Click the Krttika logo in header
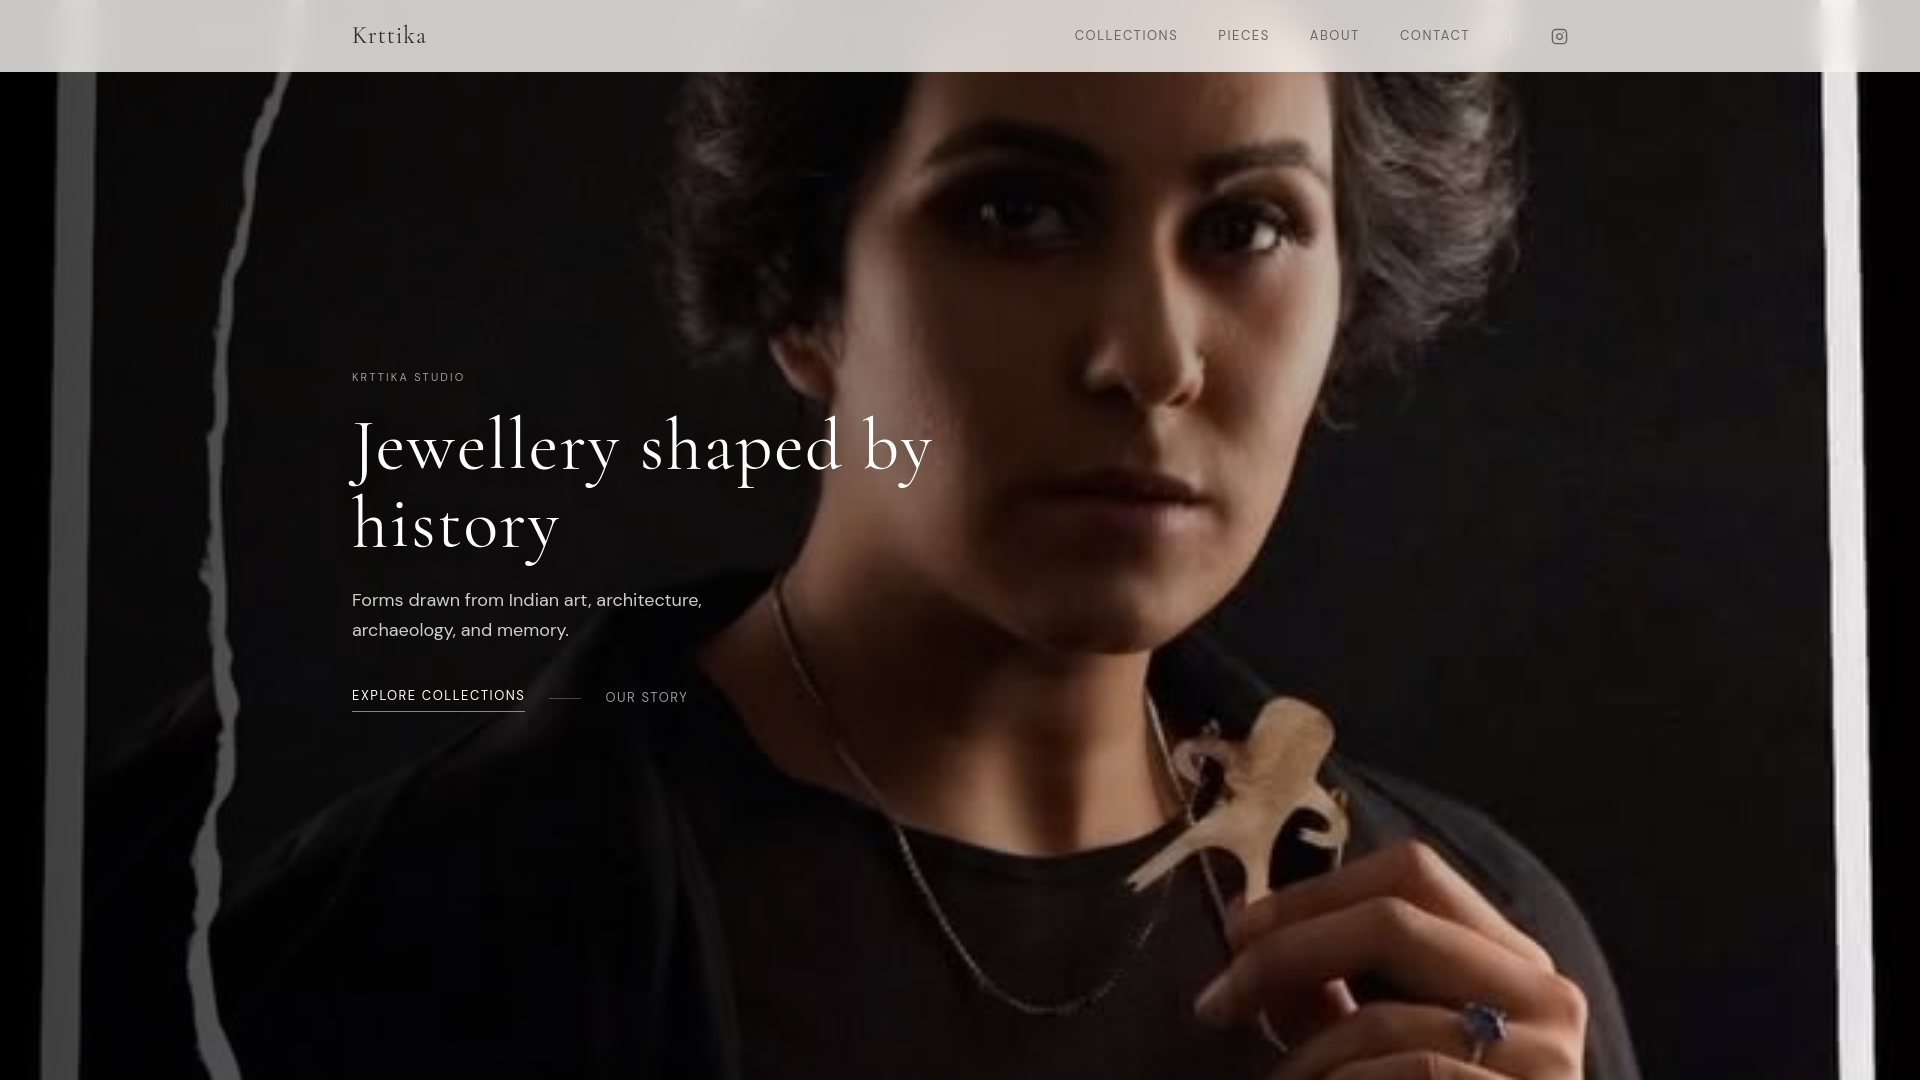The height and width of the screenshot is (1080, 1920). (x=389, y=35)
